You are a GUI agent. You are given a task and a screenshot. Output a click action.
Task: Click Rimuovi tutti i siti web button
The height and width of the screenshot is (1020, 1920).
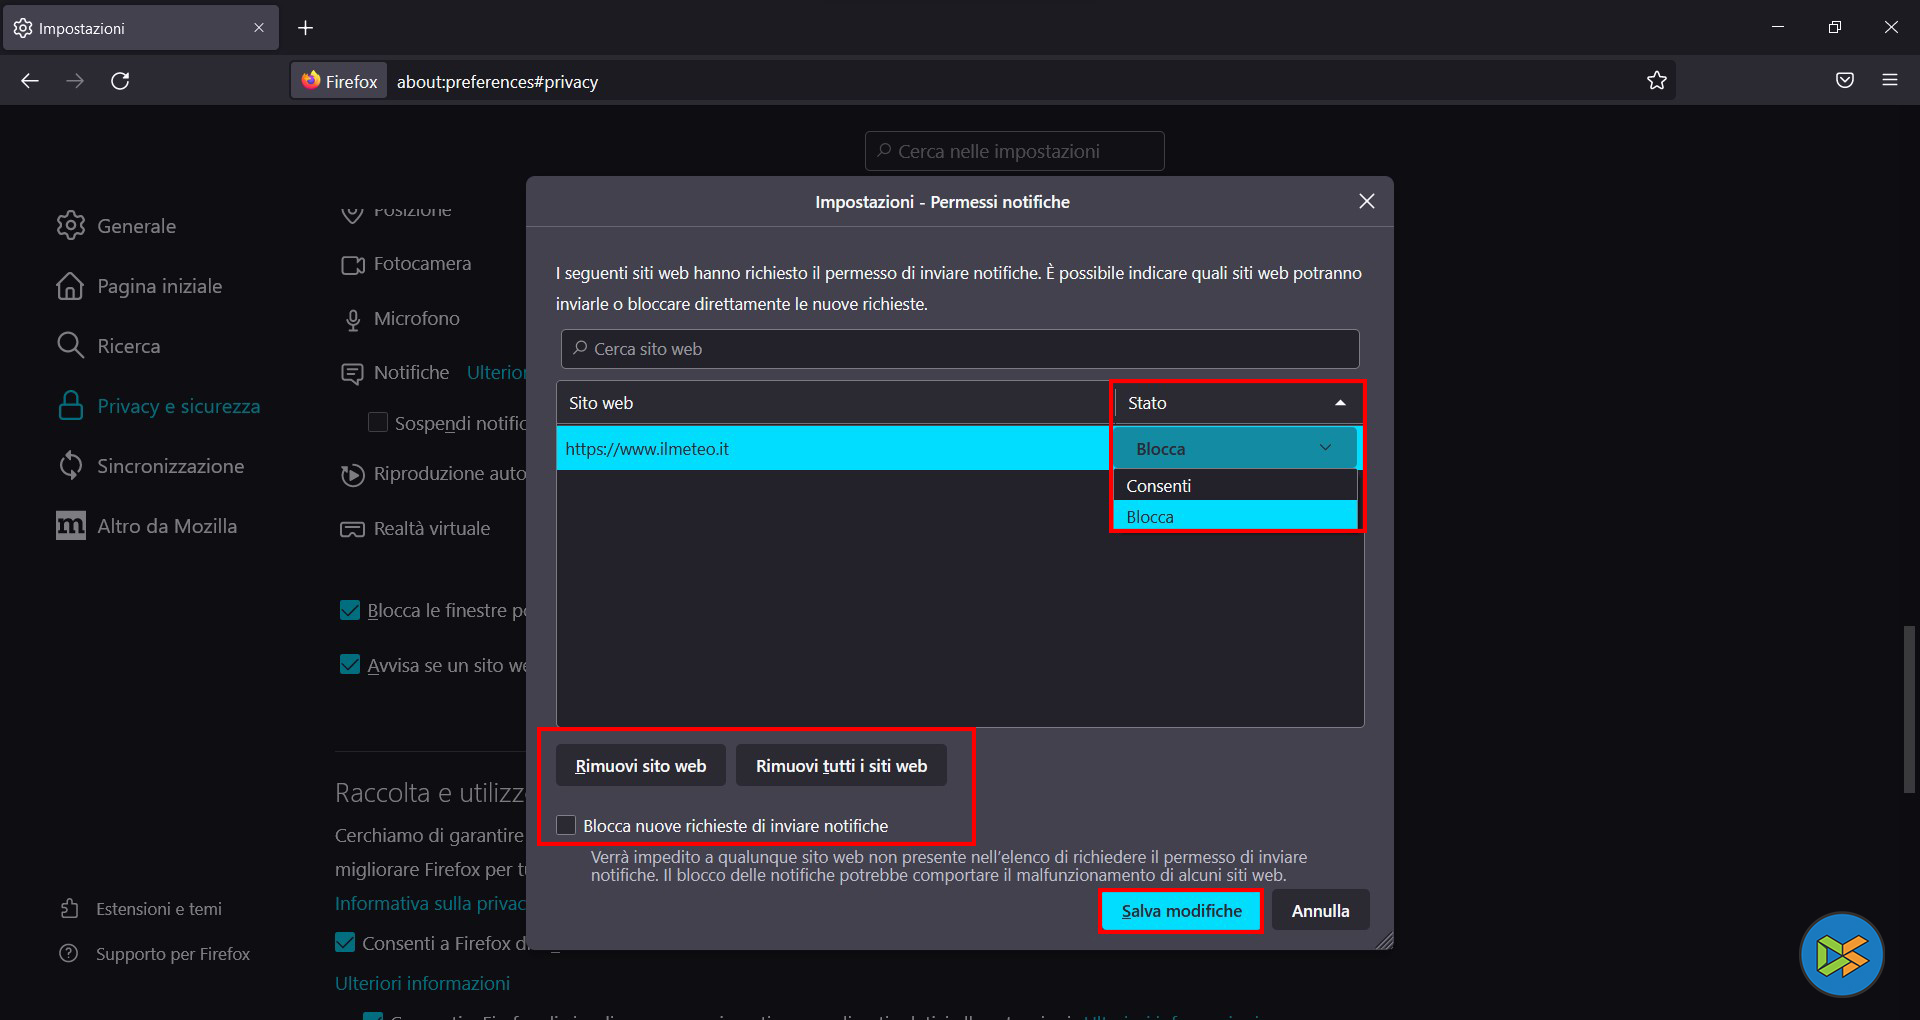click(x=841, y=766)
